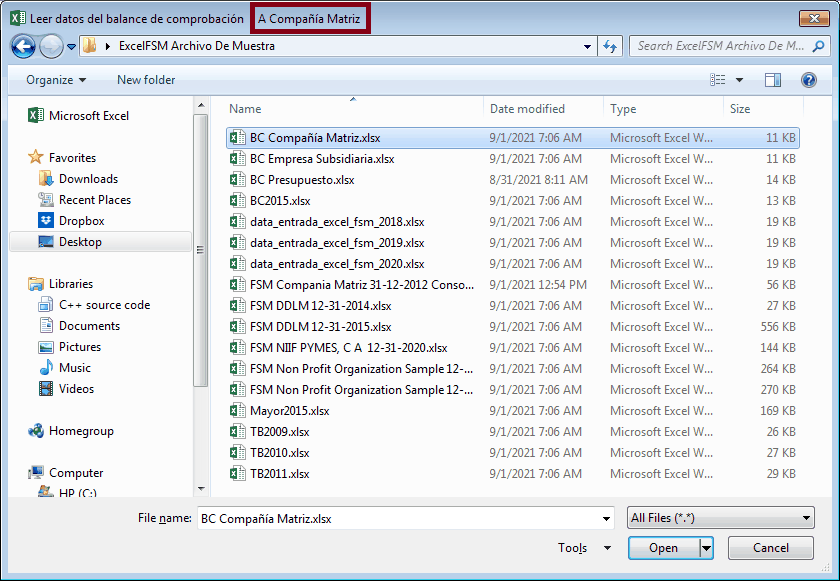
Task: Click Excel icon beside Mayor2015.xlsx
Action: pos(237,411)
